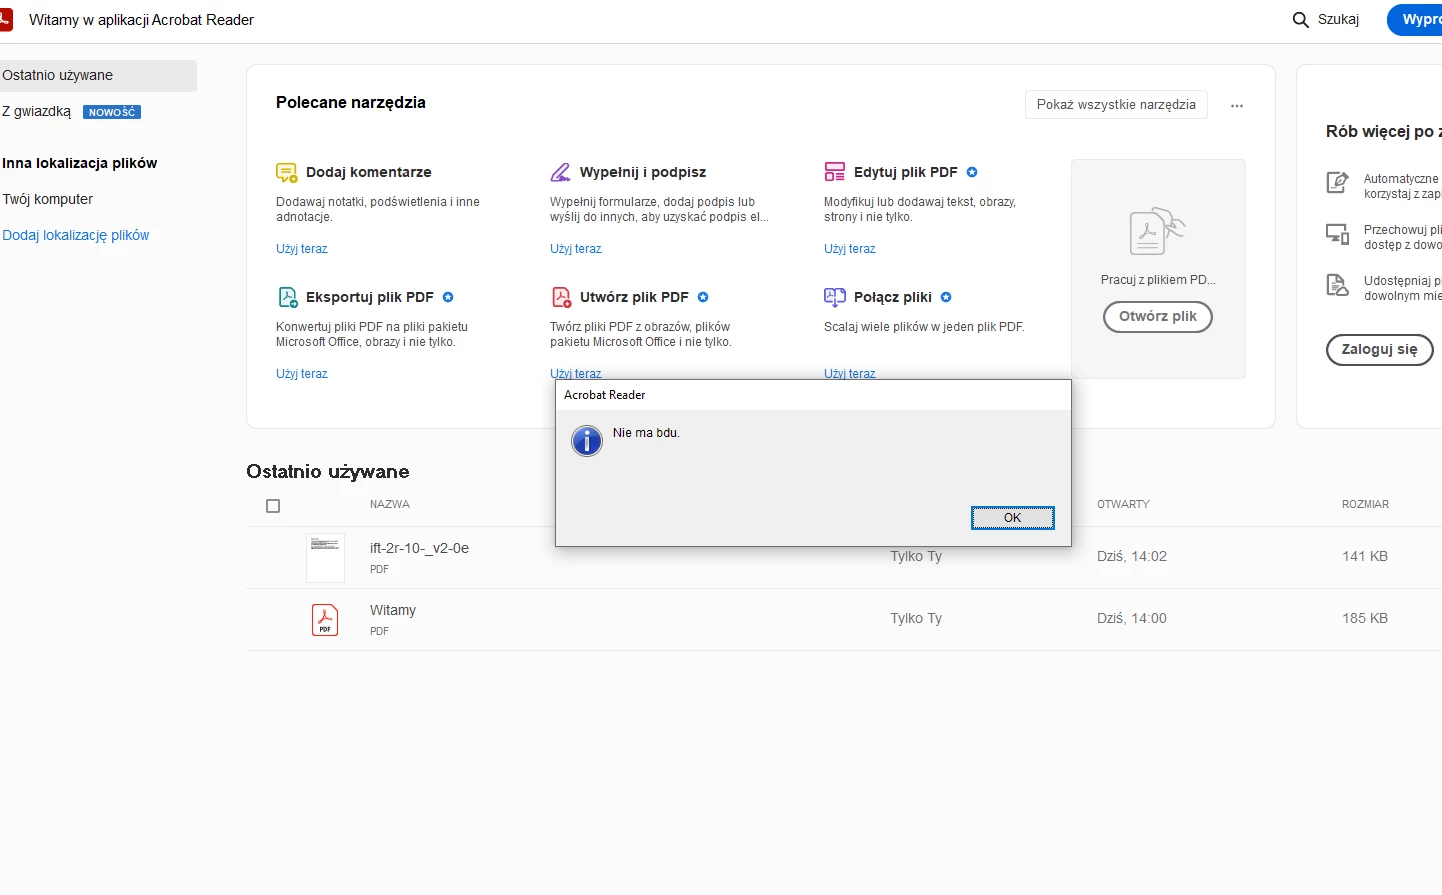The width and height of the screenshot is (1442, 895).
Task: Click Użyj teraz under Dodaj komentarze
Action: pyautogui.click(x=302, y=249)
